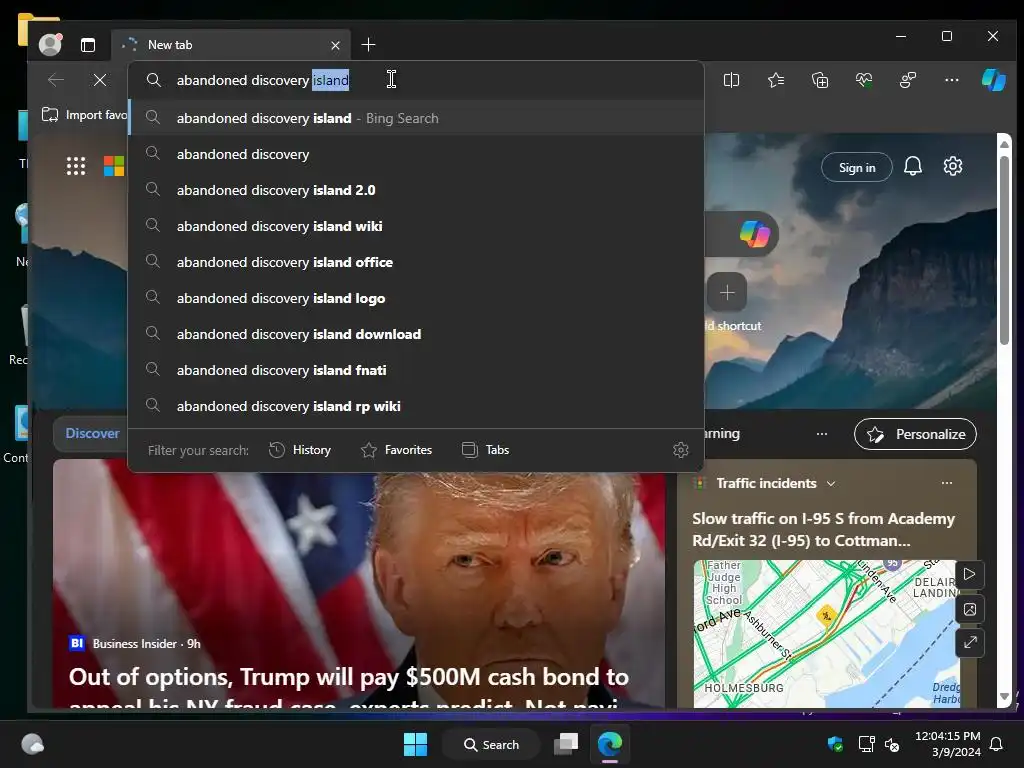Open Task View on taskbar

click(x=566, y=744)
